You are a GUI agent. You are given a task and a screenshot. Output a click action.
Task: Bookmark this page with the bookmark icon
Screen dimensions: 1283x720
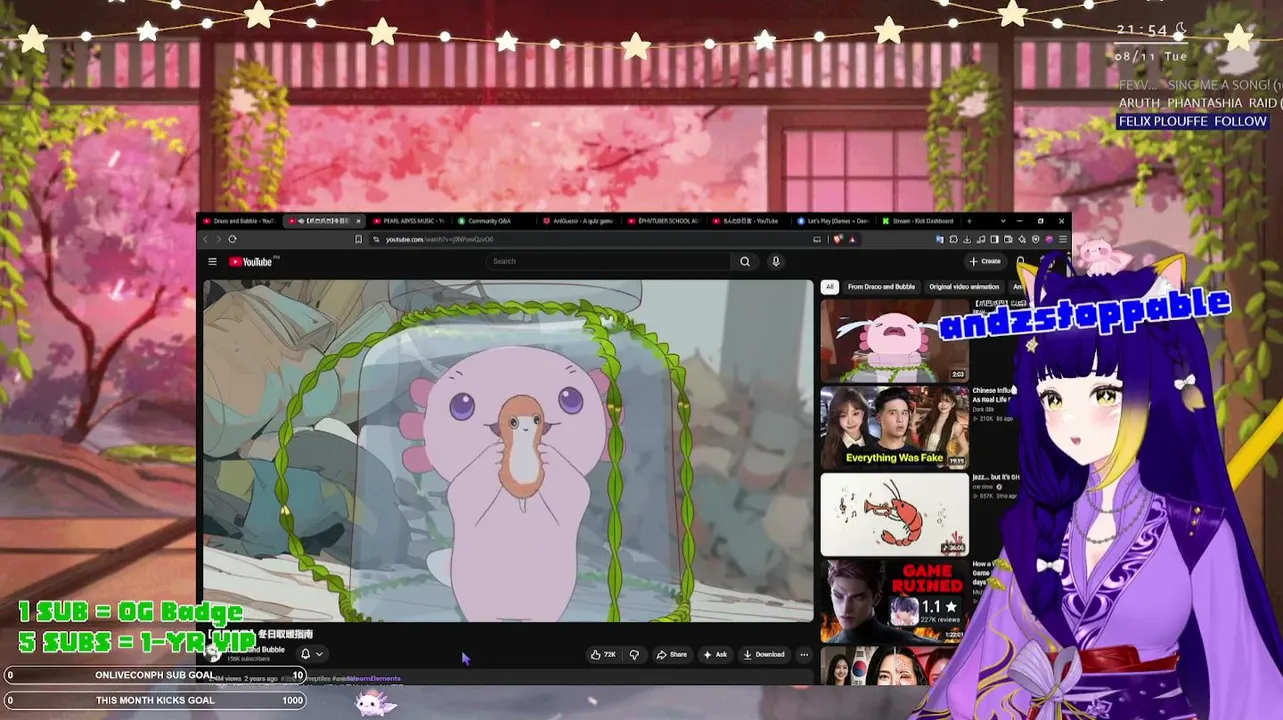pyautogui.click(x=358, y=239)
